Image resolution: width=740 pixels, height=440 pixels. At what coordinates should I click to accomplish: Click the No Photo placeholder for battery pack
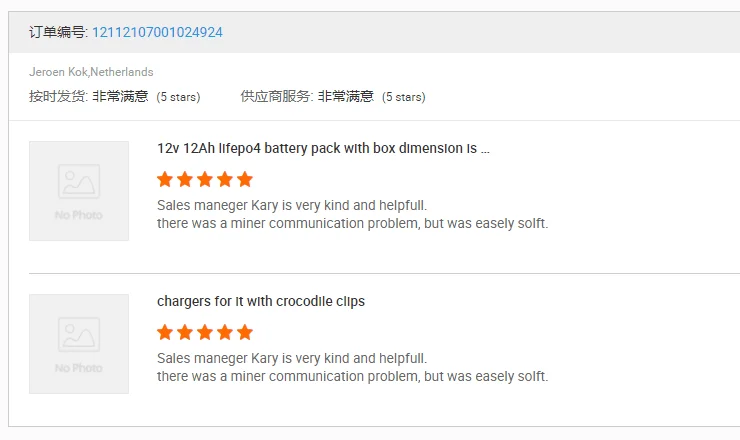tap(79, 191)
